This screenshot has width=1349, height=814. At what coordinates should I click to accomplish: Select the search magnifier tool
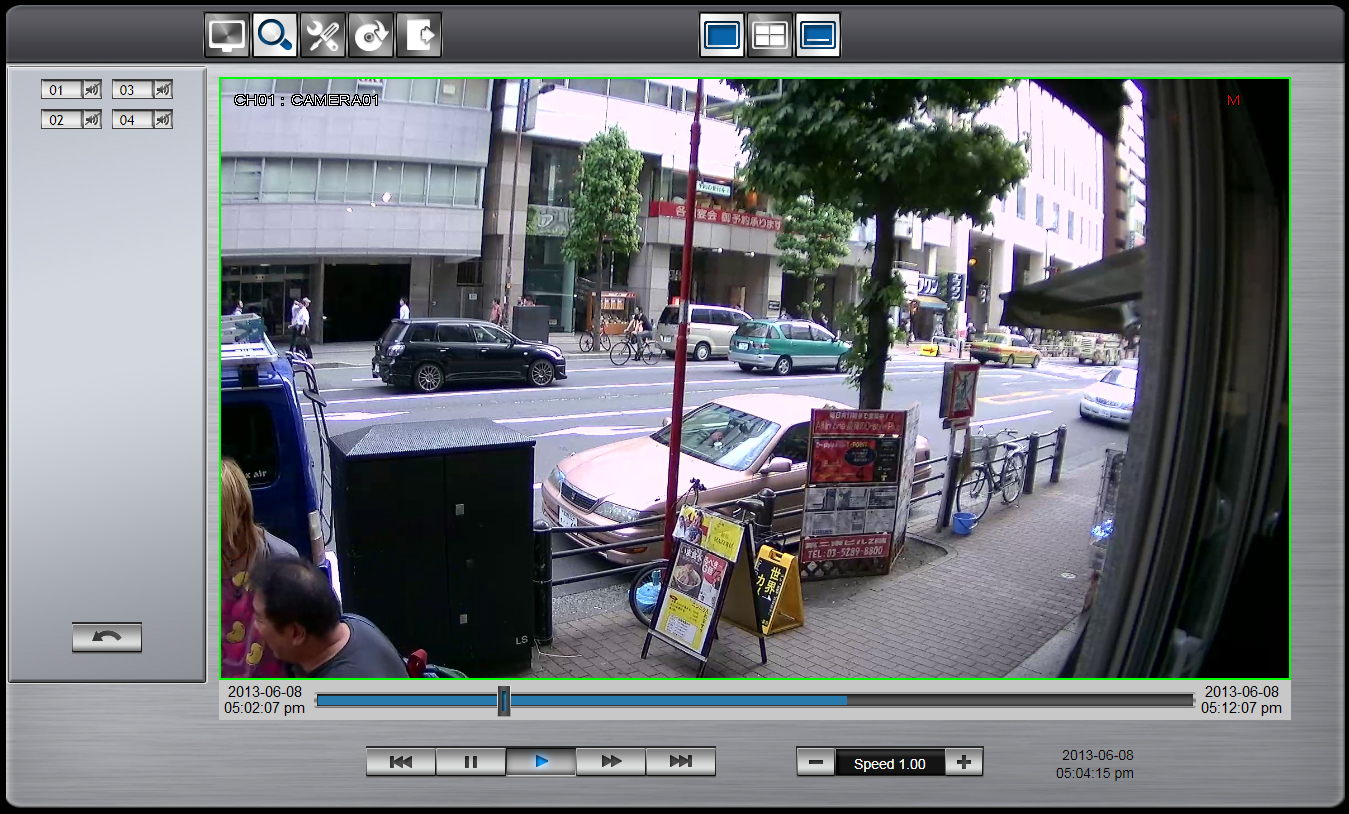tap(275, 33)
